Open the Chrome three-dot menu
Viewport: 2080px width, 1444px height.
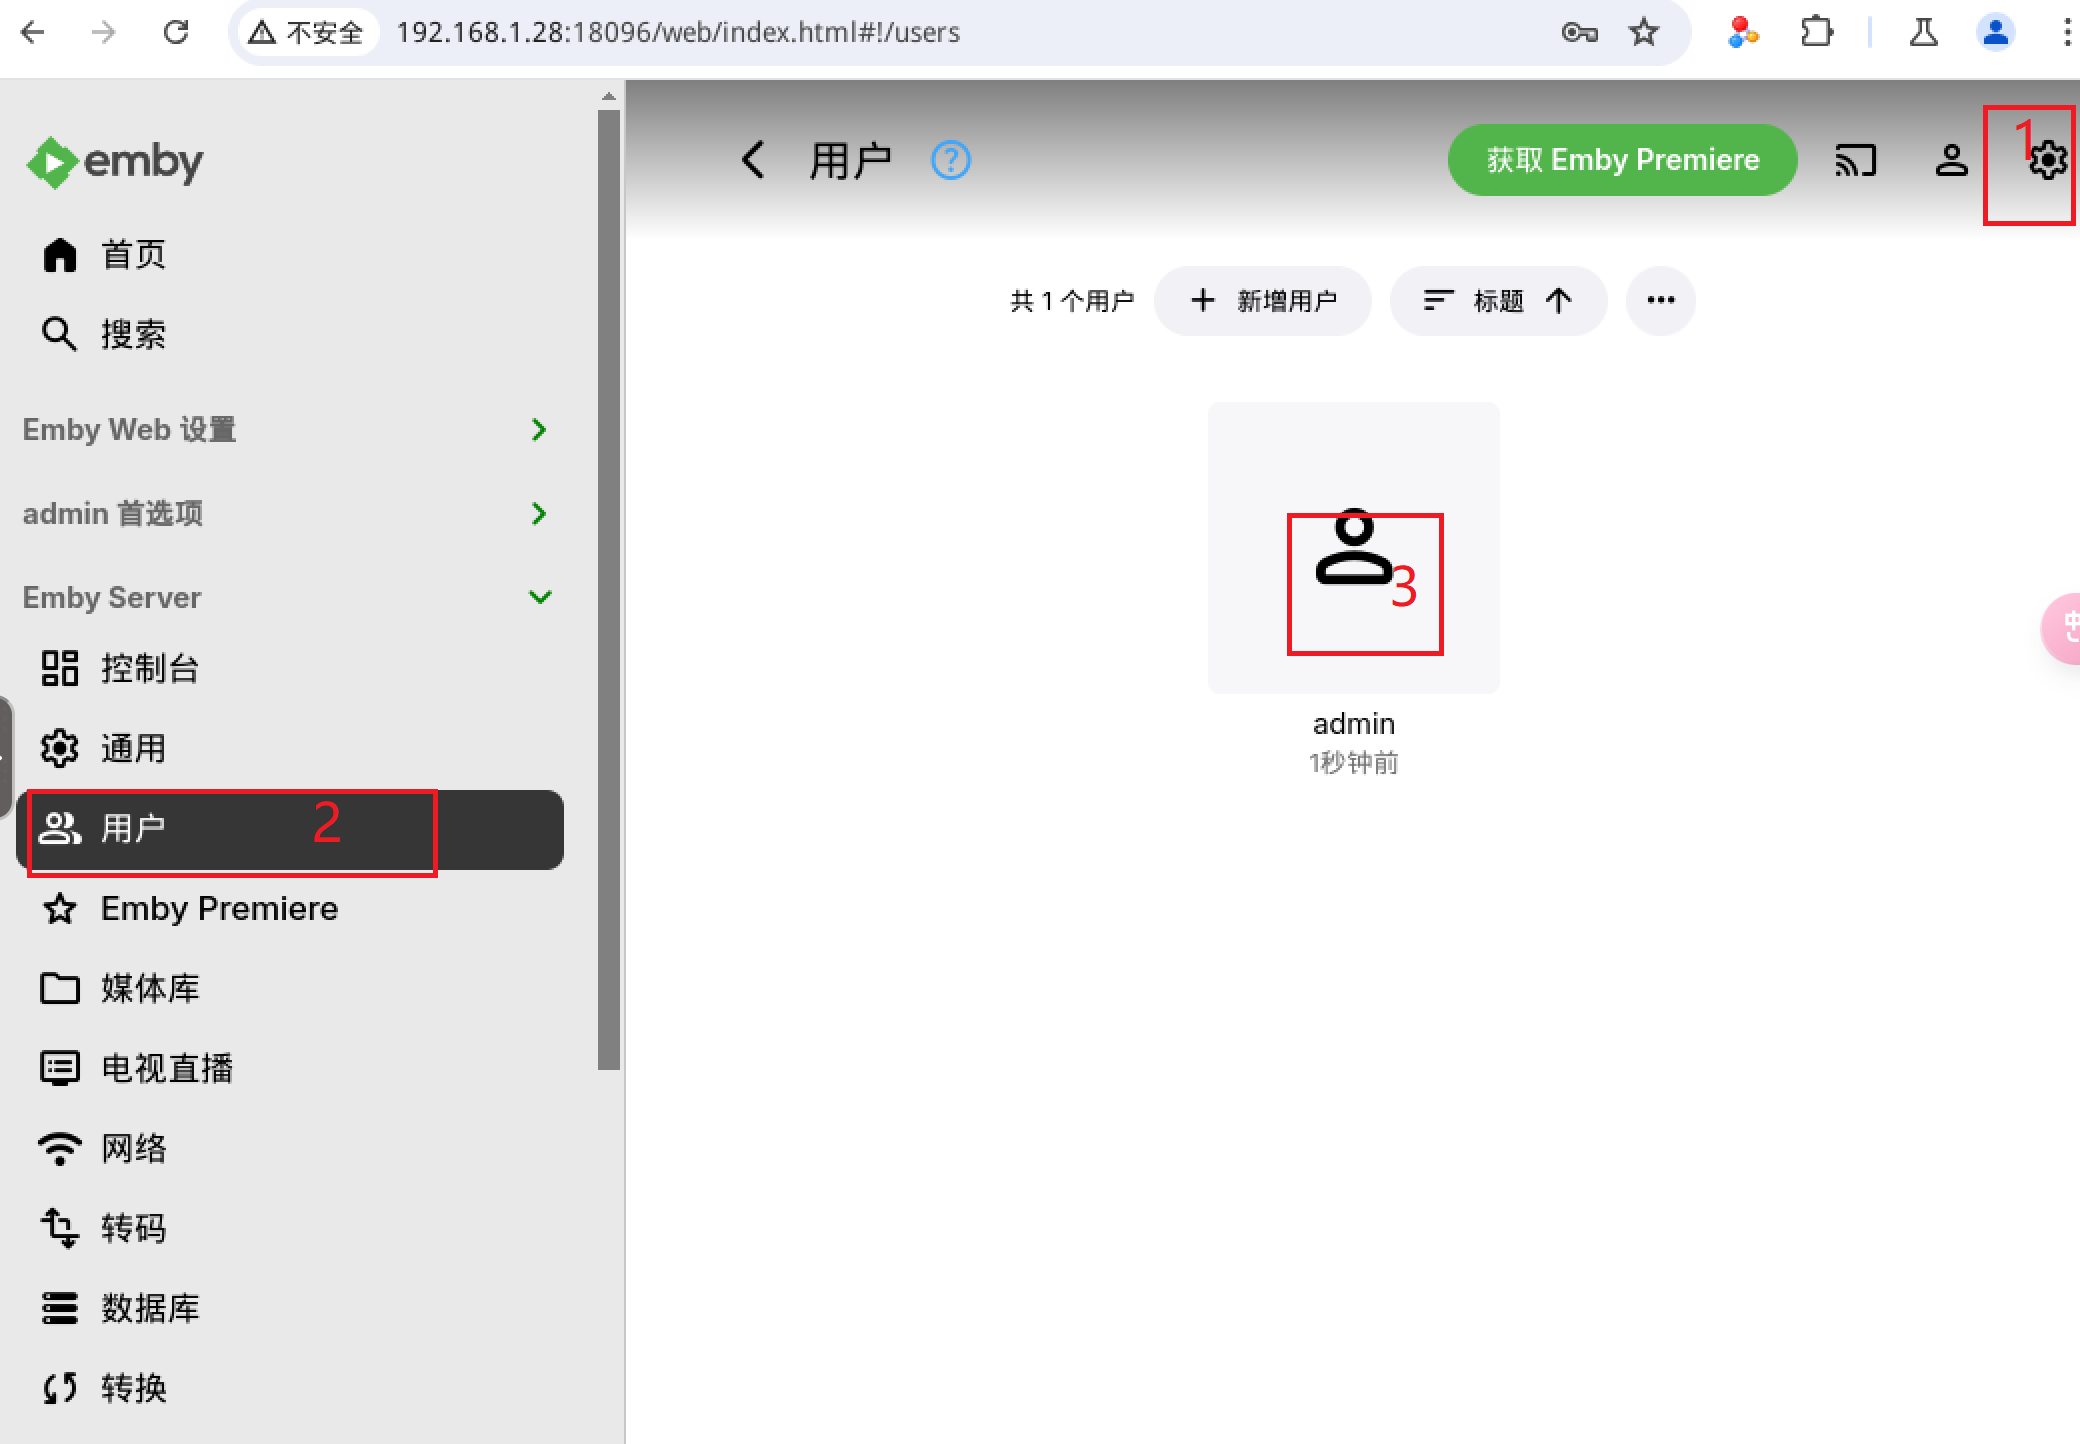[x=2066, y=32]
